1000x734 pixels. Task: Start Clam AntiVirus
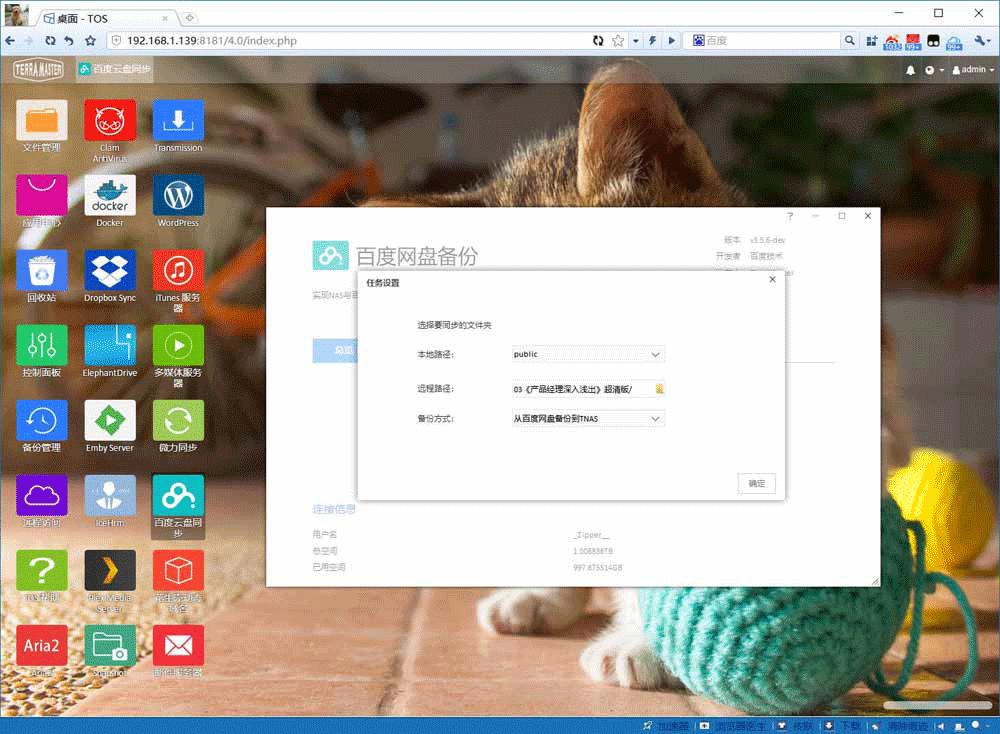pos(110,120)
